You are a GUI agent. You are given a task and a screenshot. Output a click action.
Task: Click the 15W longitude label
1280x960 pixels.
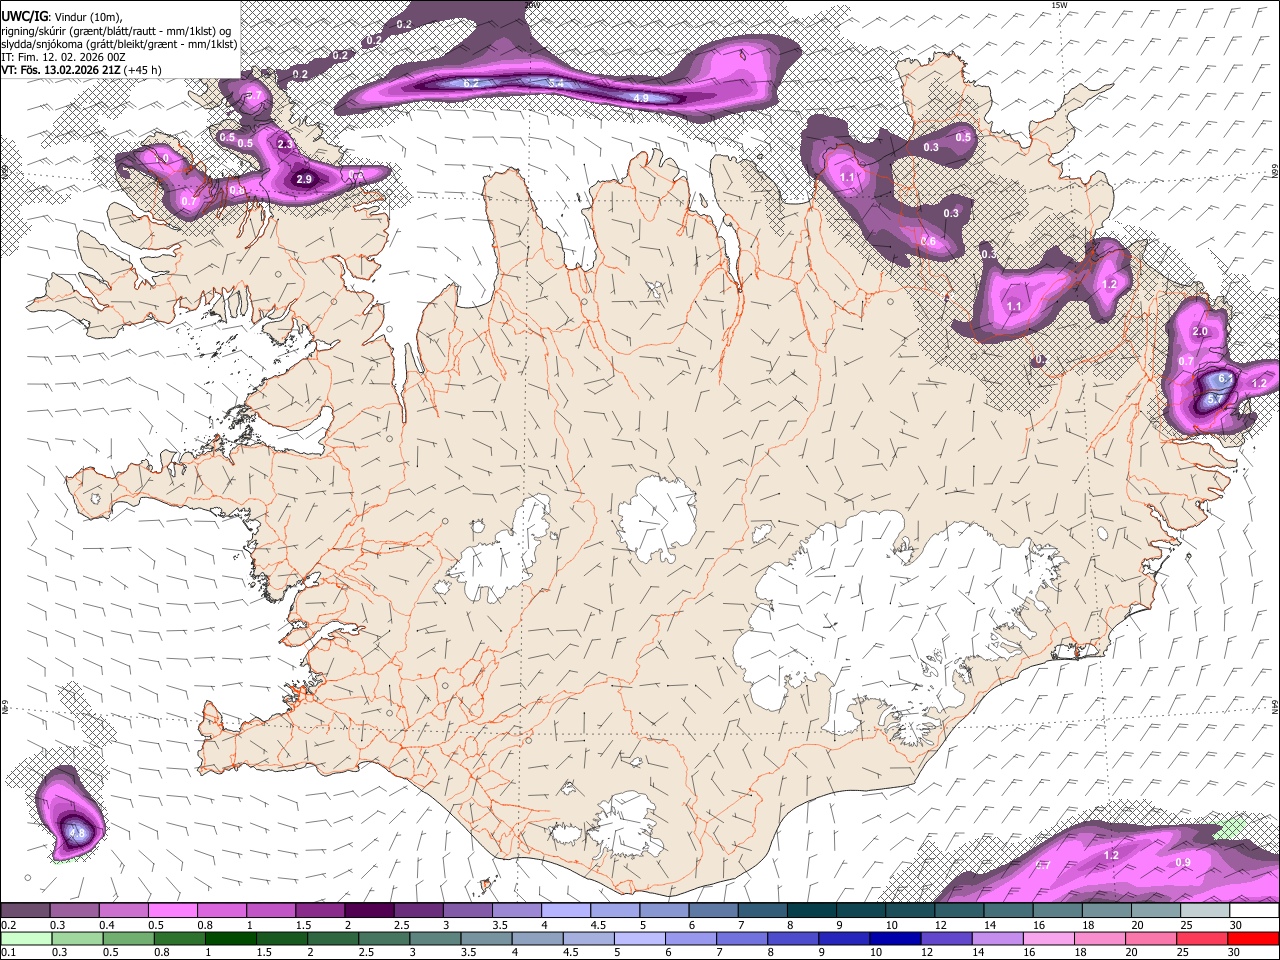[x=1060, y=5]
